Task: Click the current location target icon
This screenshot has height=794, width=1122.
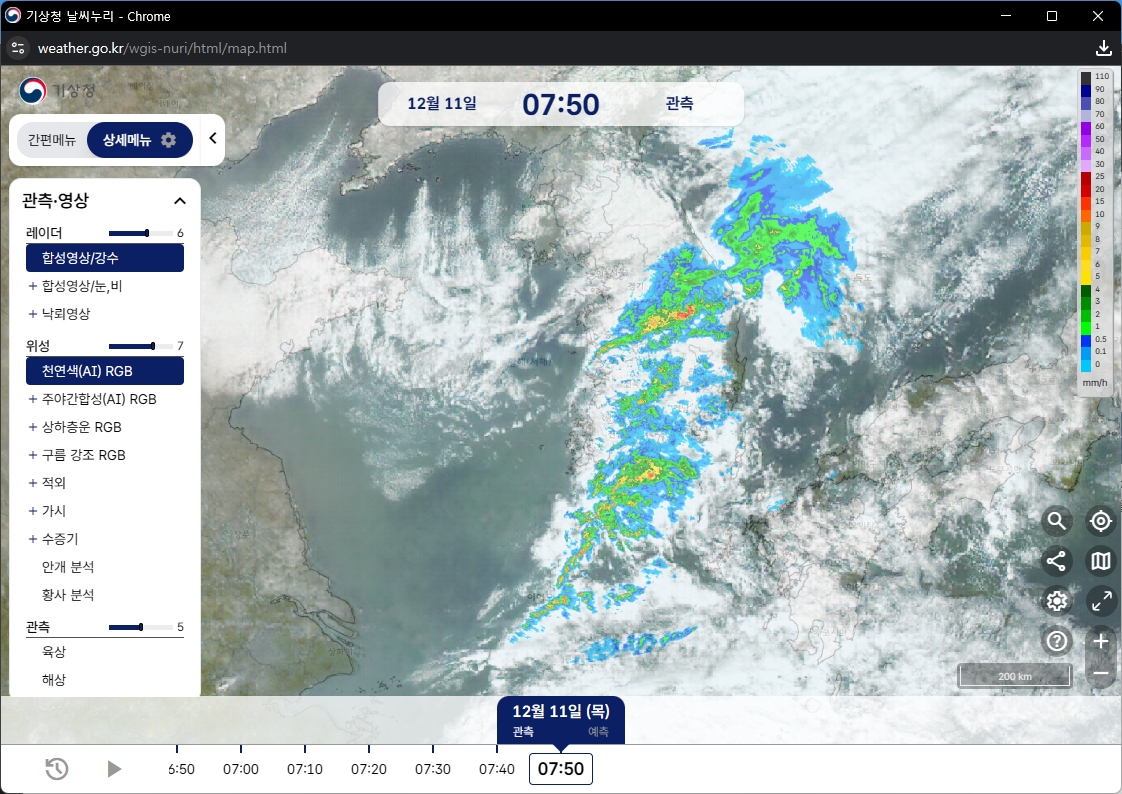Action: pos(1101,521)
